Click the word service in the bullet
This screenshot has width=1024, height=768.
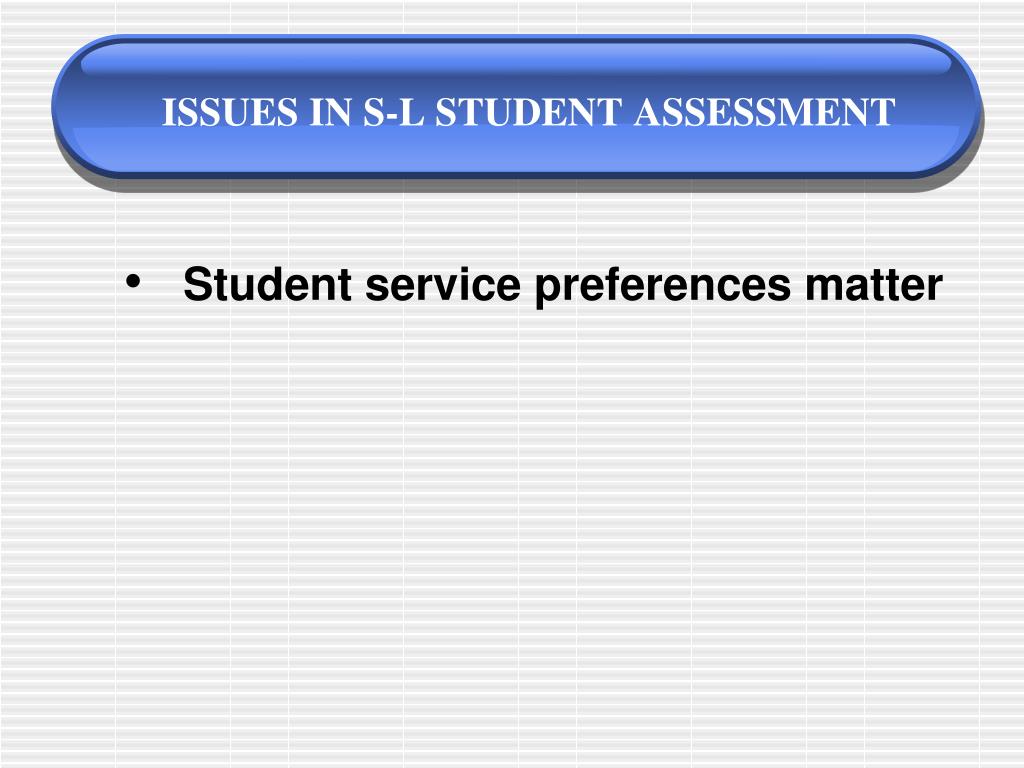[x=443, y=285]
